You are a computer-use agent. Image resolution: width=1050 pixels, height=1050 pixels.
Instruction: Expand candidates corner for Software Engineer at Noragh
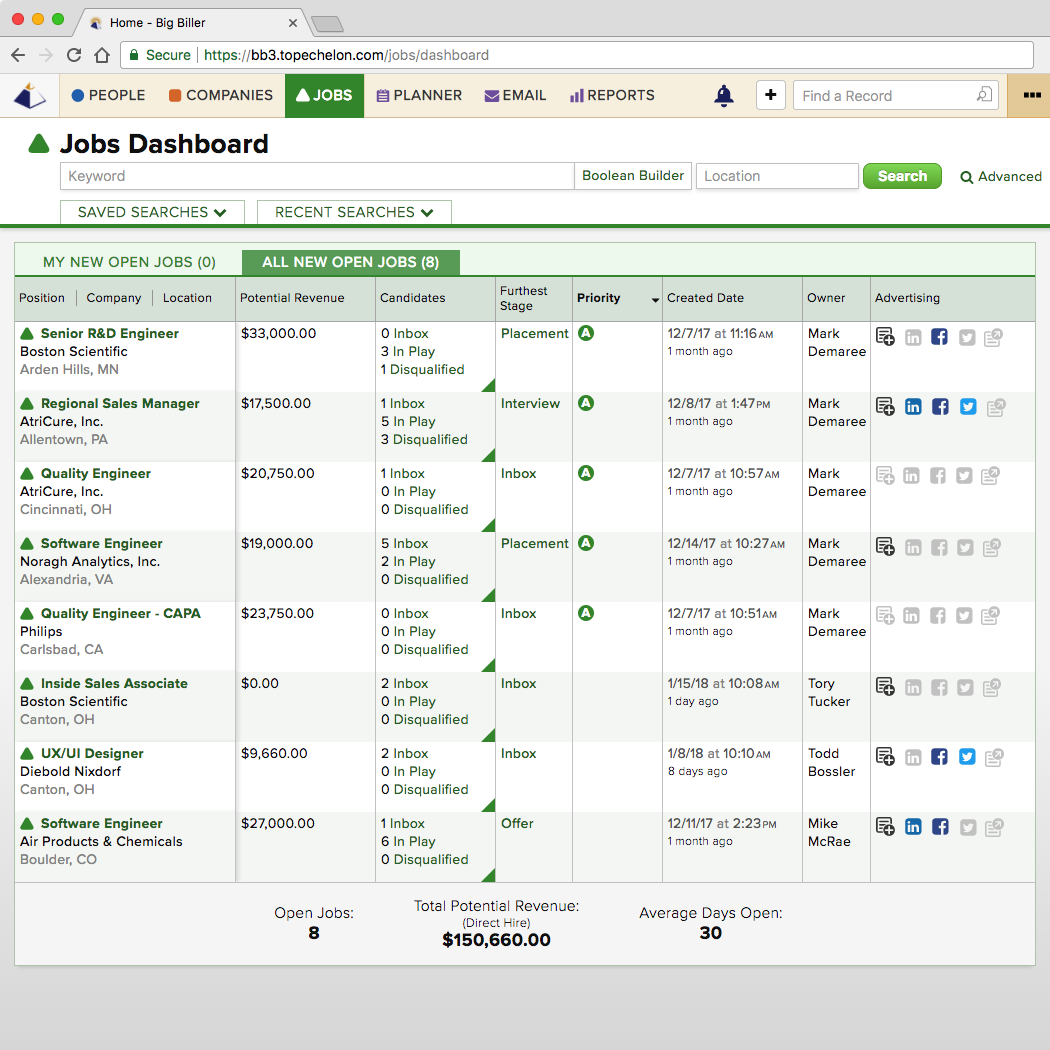coord(488,595)
